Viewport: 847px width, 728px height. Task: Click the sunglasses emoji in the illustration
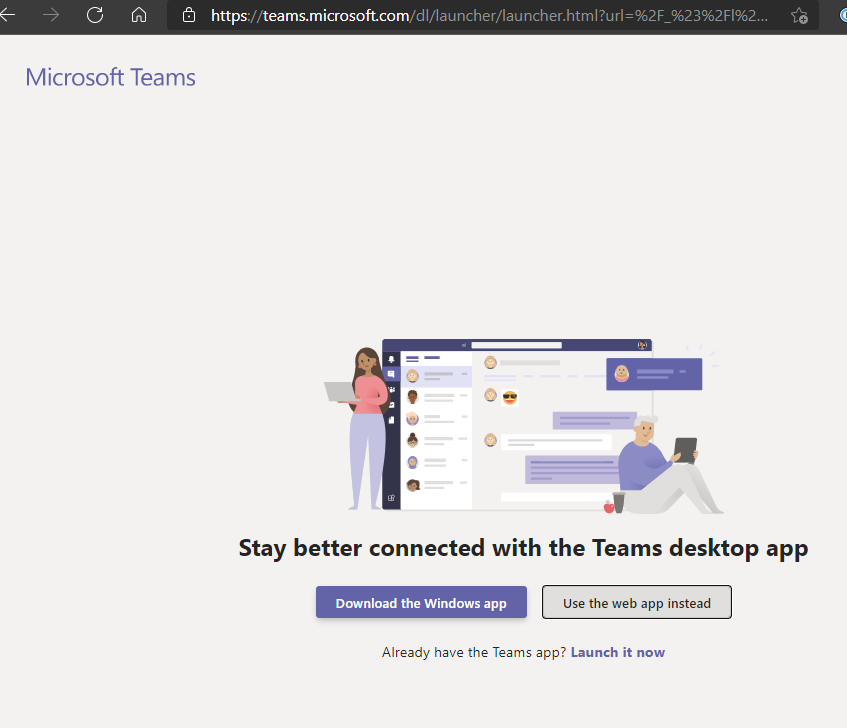coord(509,397)
